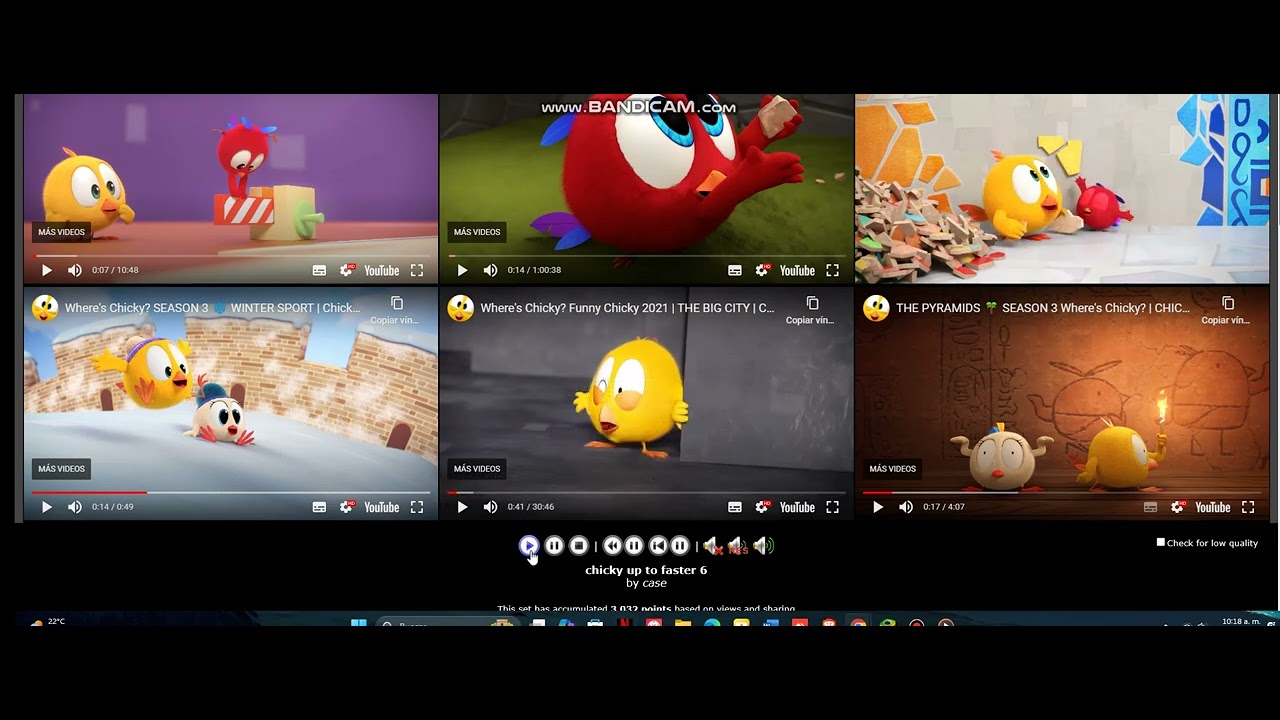The width and height of the screenshot is (1280, 720).
Task: Enter fullscreen on the WINTER SPORT video
Action: (417, 507)
